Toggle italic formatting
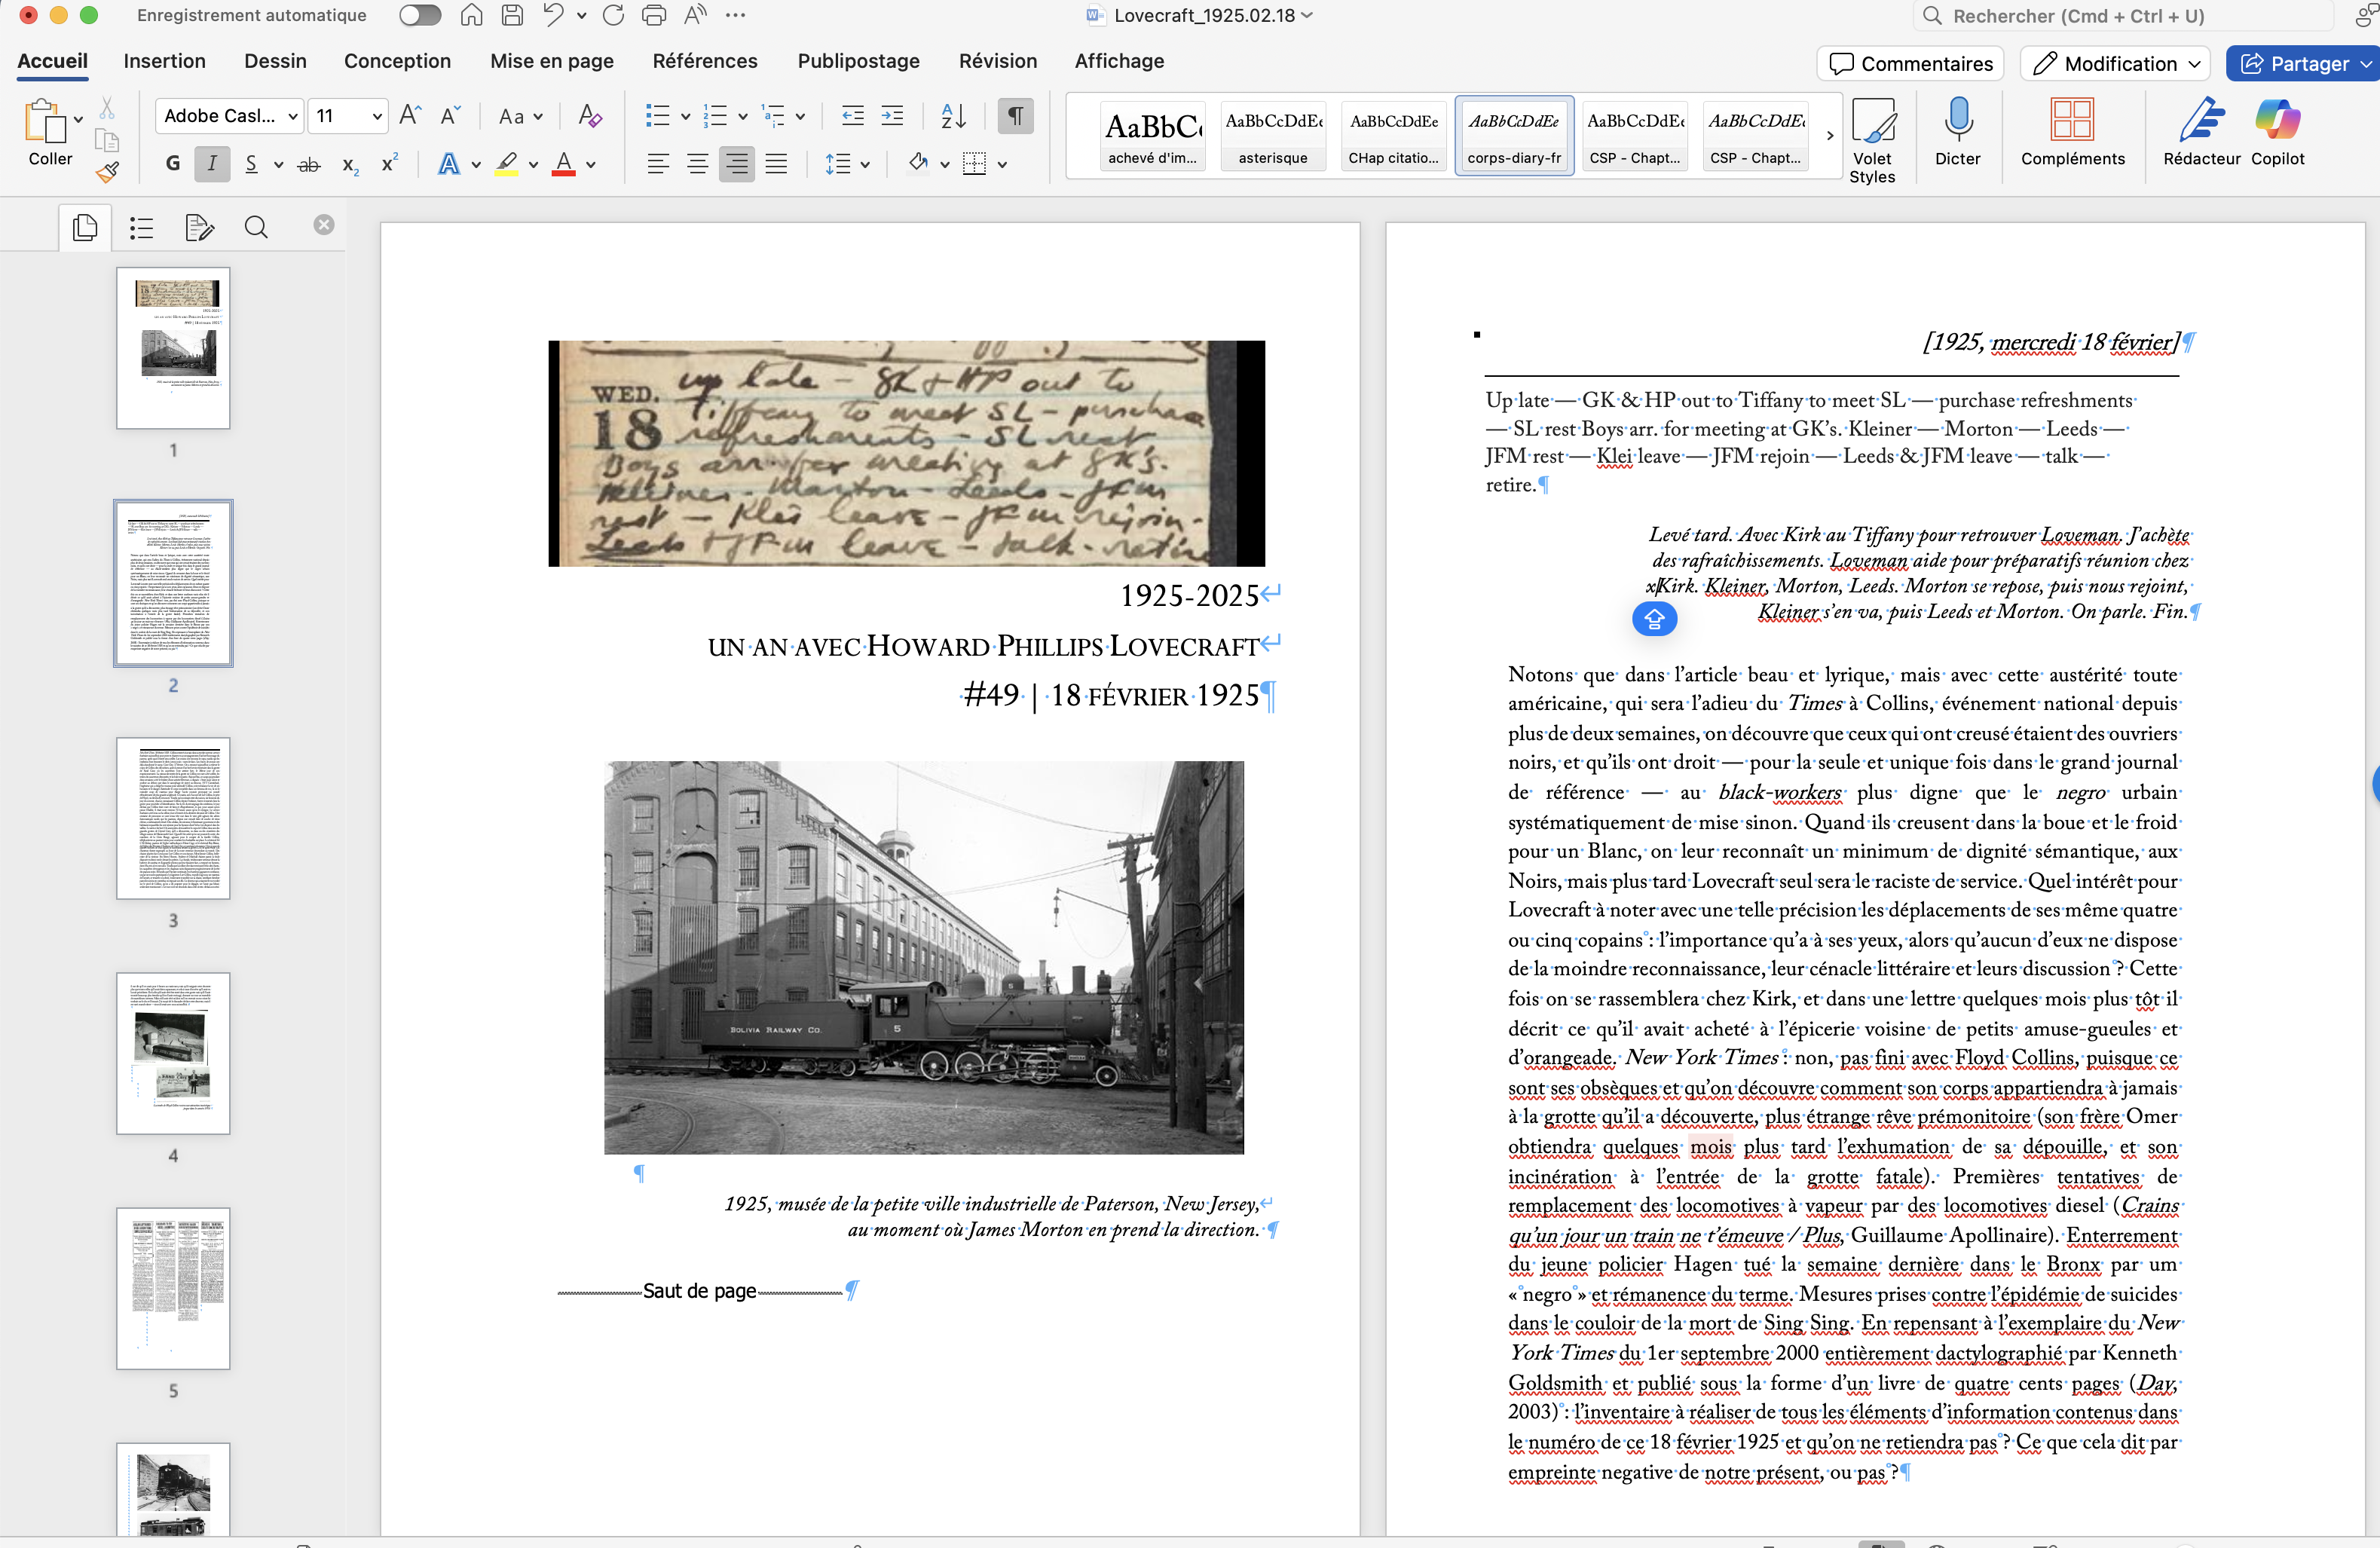 point(212,164)
